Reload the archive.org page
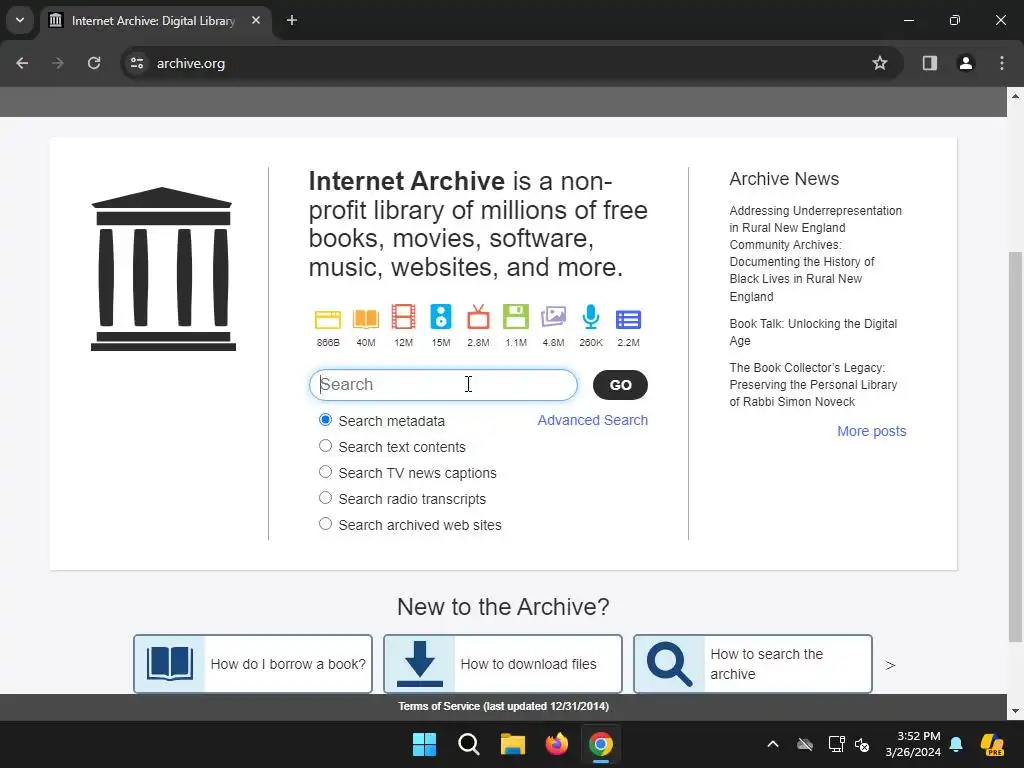This screenshot has height=768, width=1024. click(94, 63)
